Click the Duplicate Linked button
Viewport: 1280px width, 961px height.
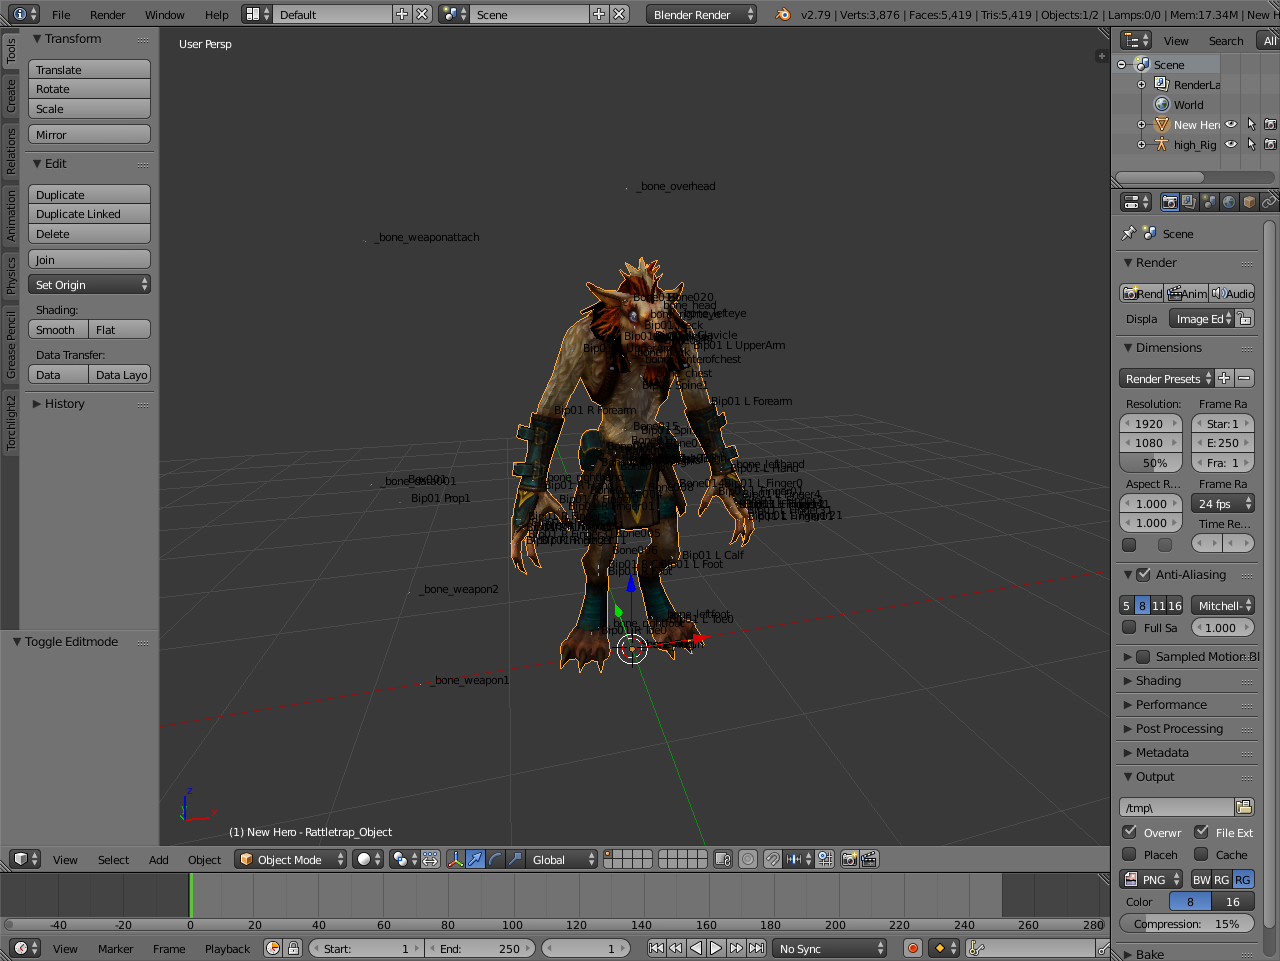[89, 214]
